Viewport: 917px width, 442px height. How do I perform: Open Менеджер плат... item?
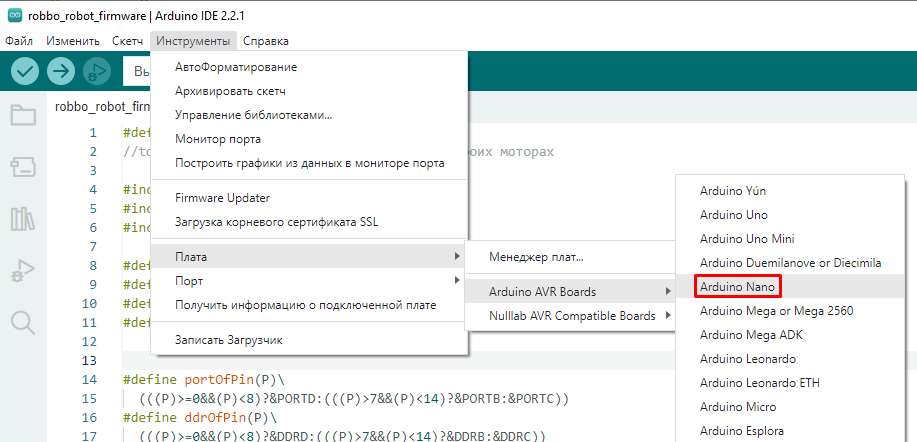[x=571, y=257]
